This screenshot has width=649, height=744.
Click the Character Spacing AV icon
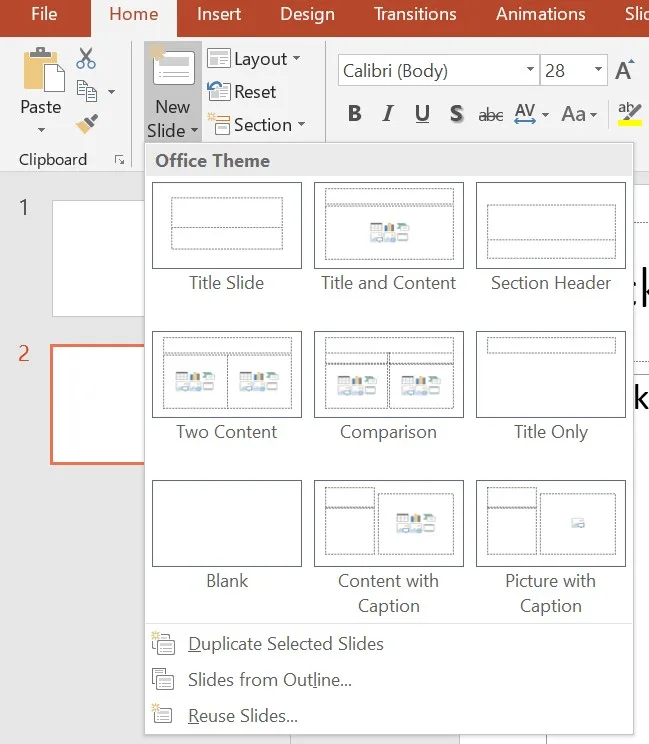525,114
